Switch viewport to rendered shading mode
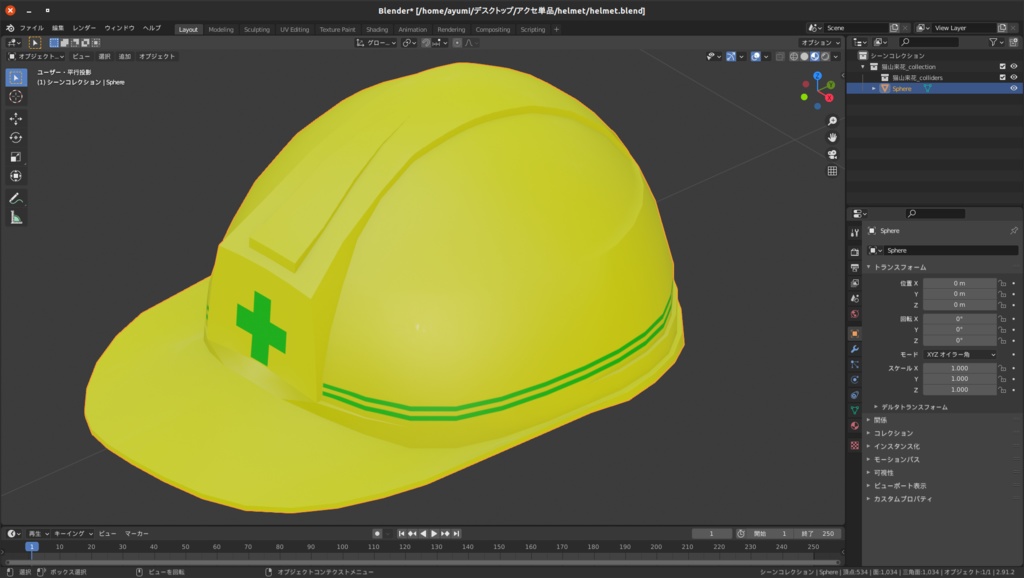 pyautogui.click(x=825, y=57)
